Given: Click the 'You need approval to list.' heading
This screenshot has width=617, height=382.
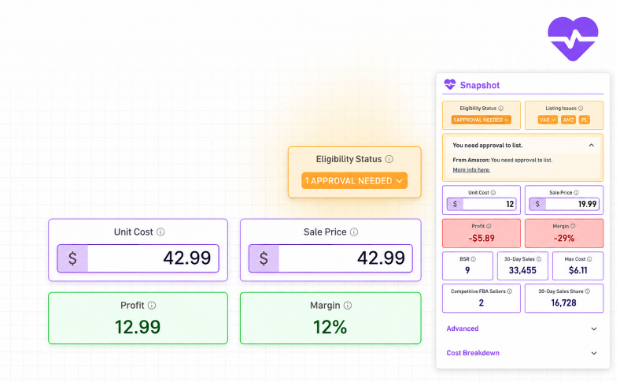Looking at the screenshot, I should tap(487, 145).
